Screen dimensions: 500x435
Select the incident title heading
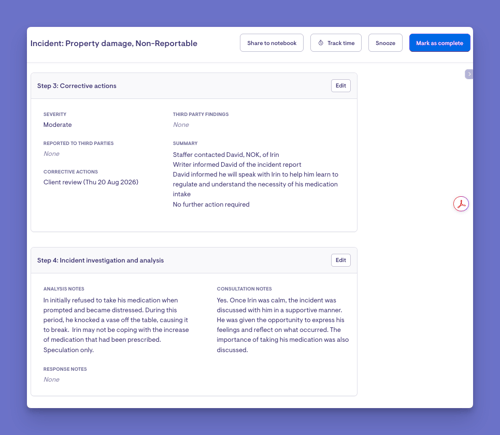(x=114, y=43)
